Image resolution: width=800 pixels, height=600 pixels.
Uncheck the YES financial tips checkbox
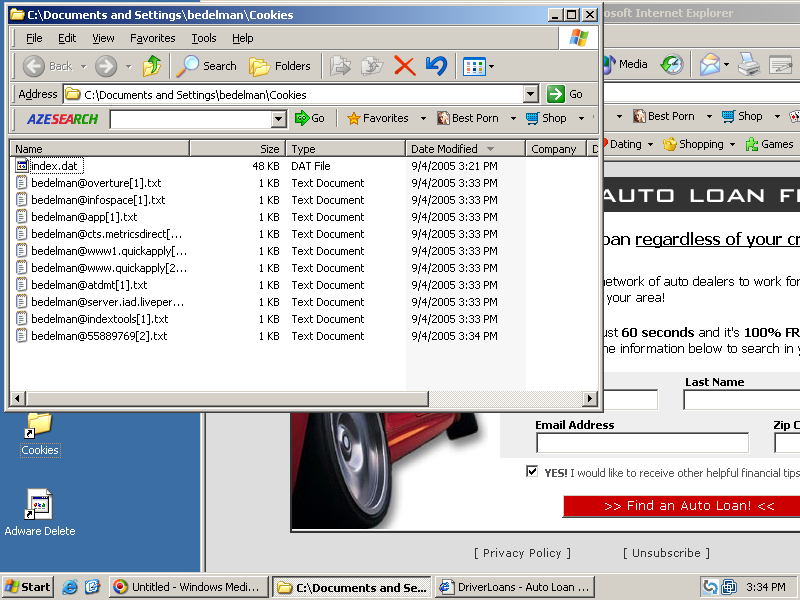tap(532, 471)
